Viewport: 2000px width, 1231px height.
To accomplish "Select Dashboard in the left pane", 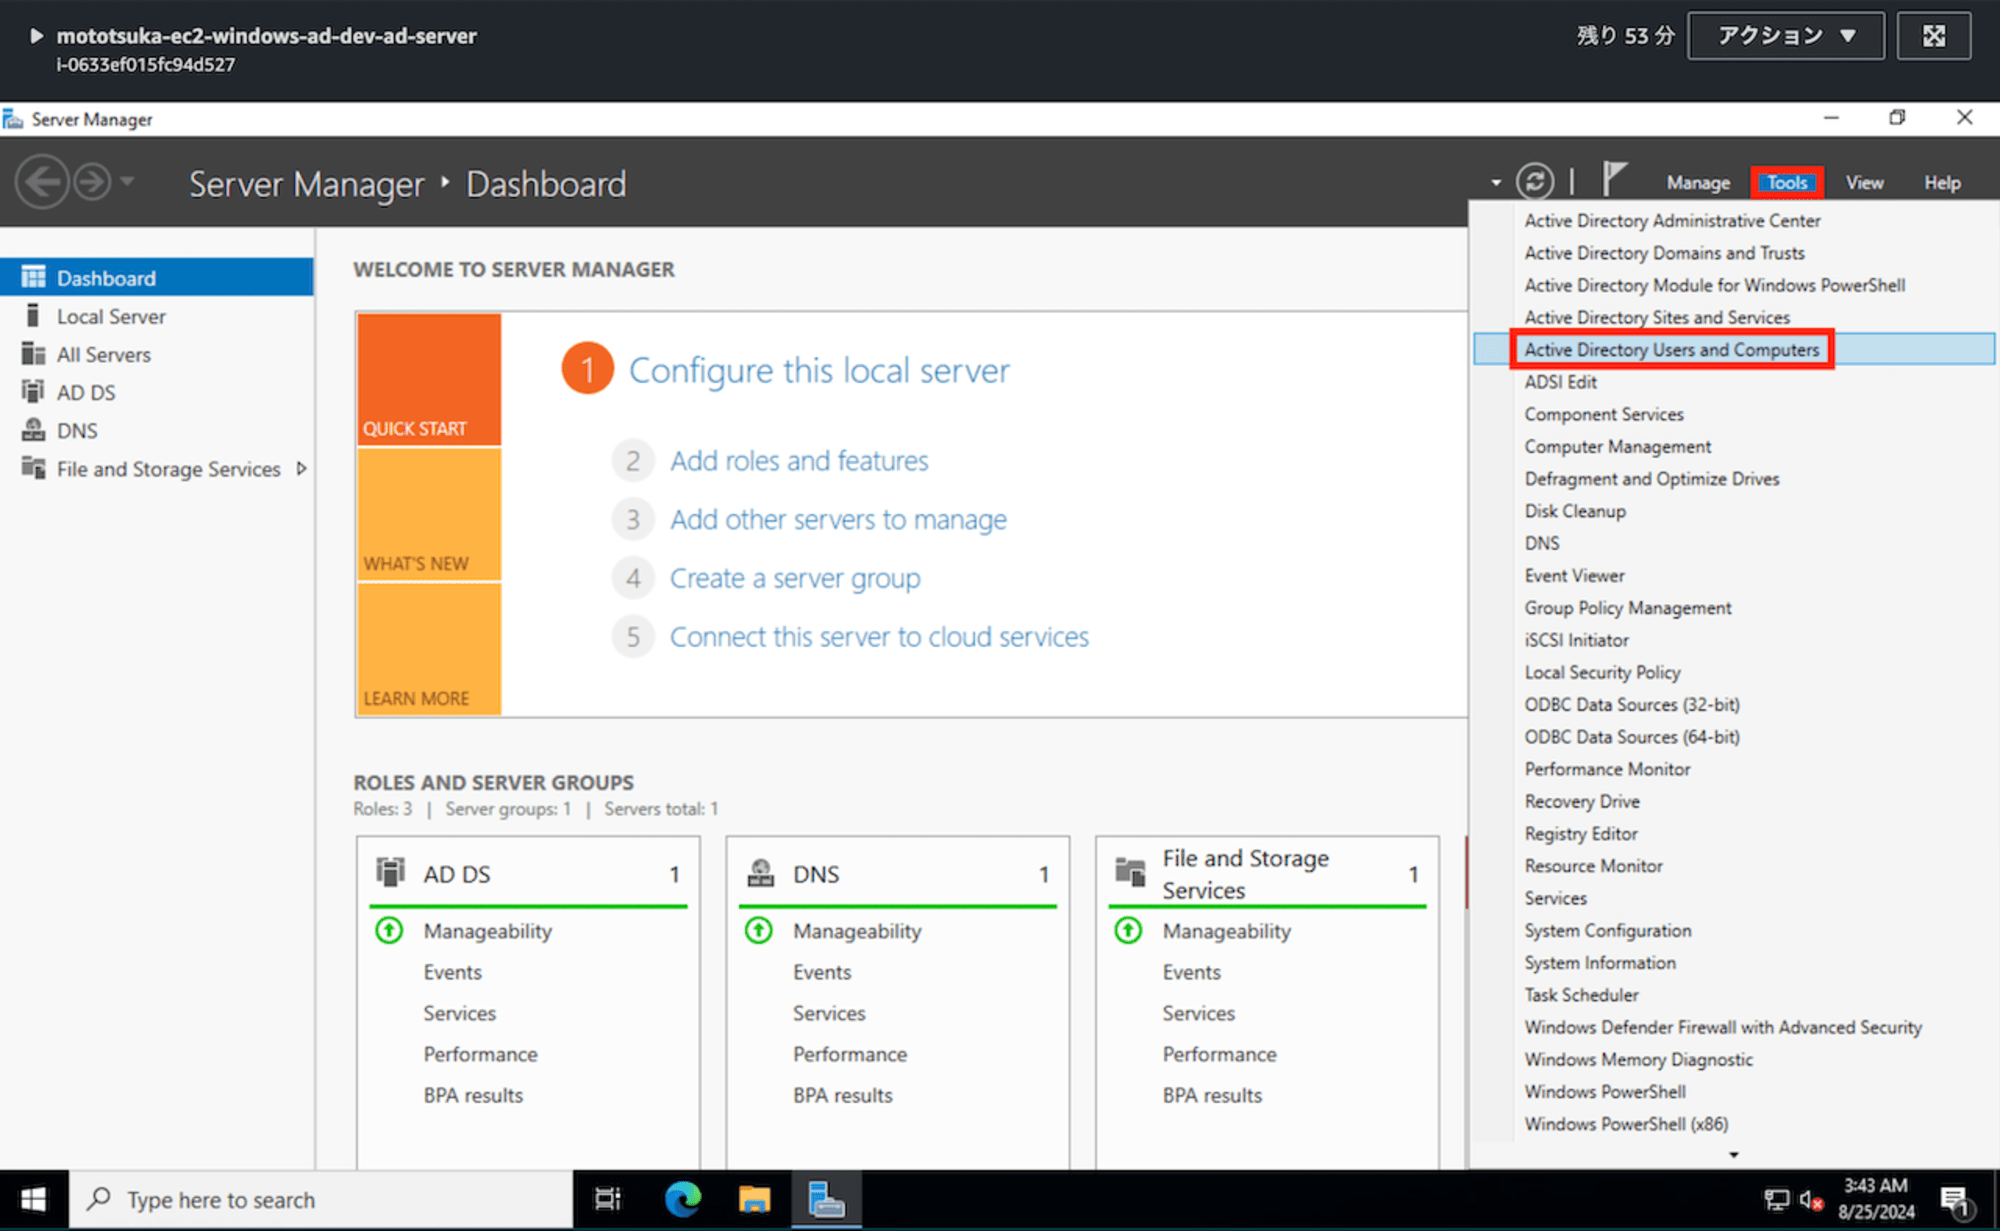I will click(157, 277).
